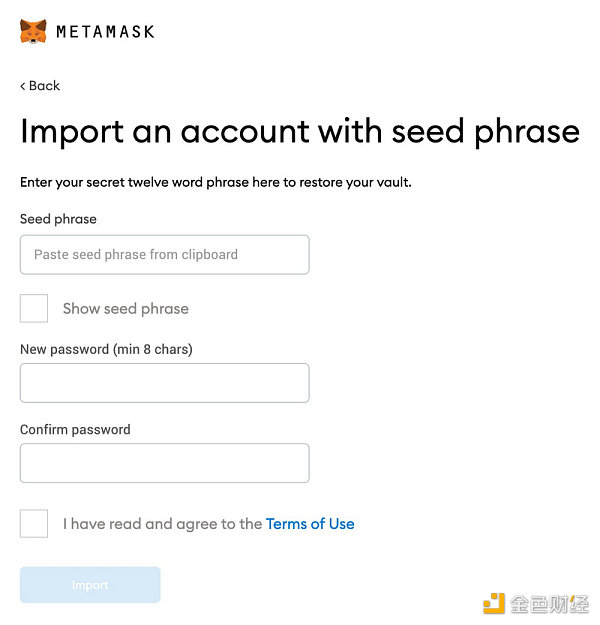
Task: Click the MetaMask fox logo
Action: coord(33,31)
